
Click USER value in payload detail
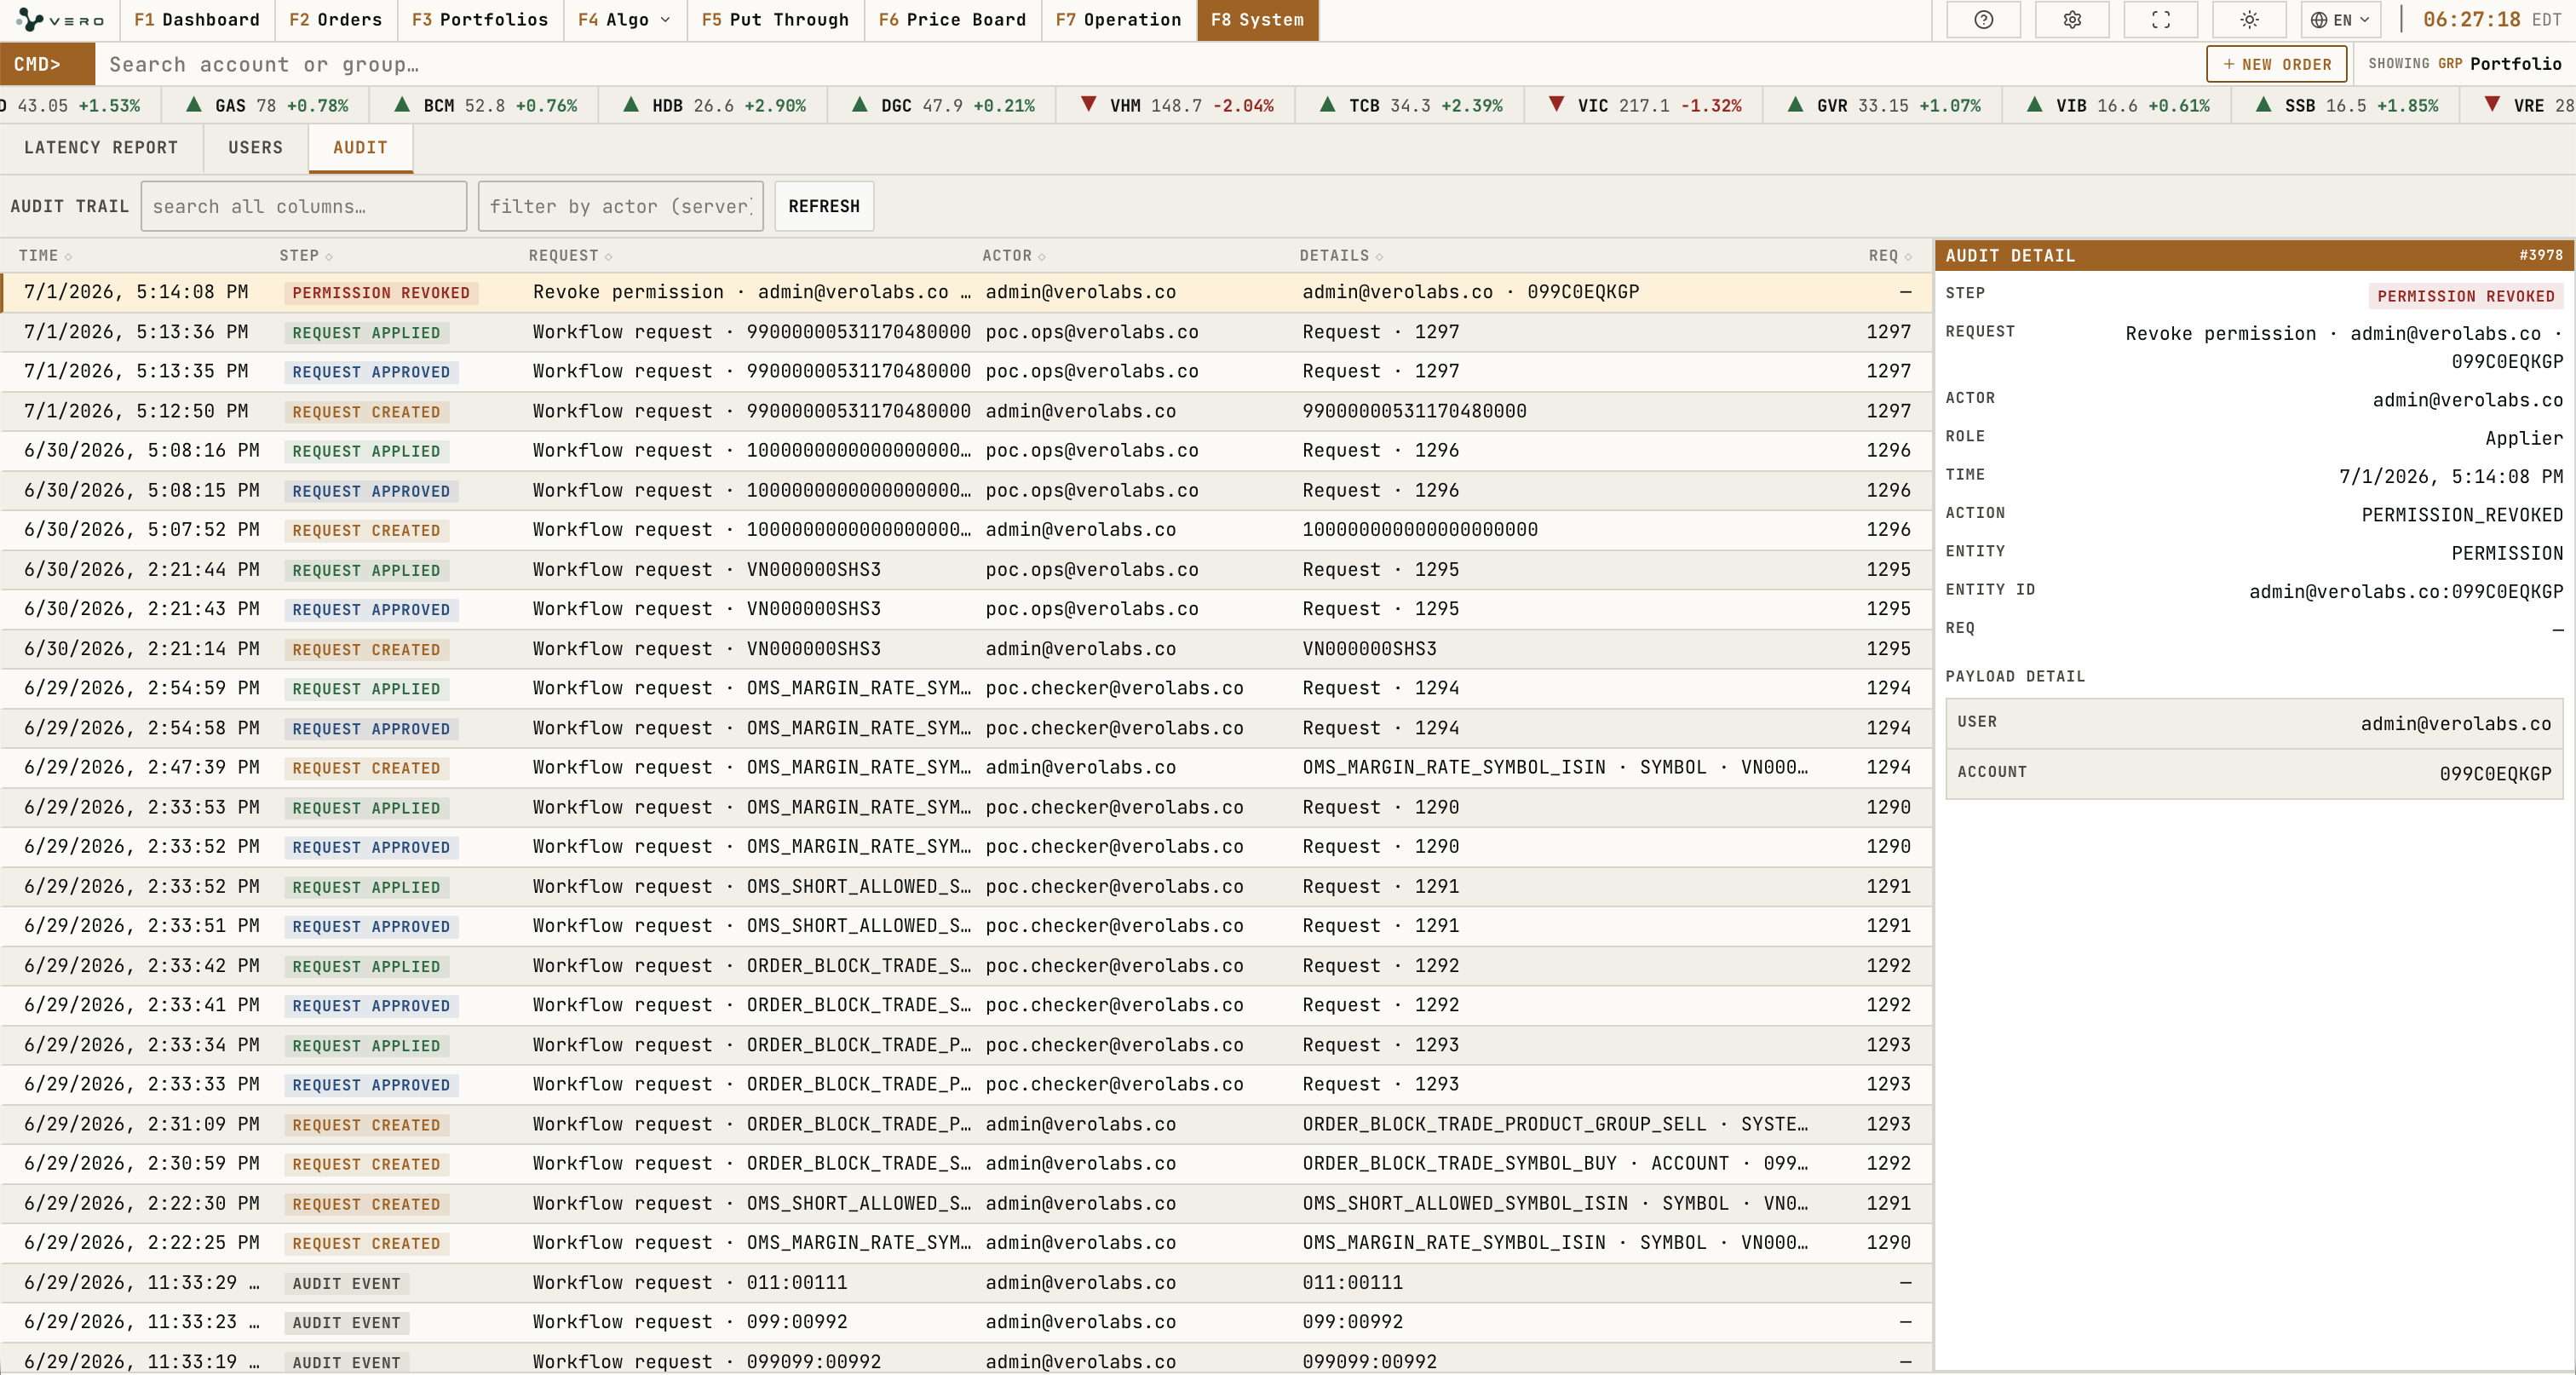[2455, 724]
